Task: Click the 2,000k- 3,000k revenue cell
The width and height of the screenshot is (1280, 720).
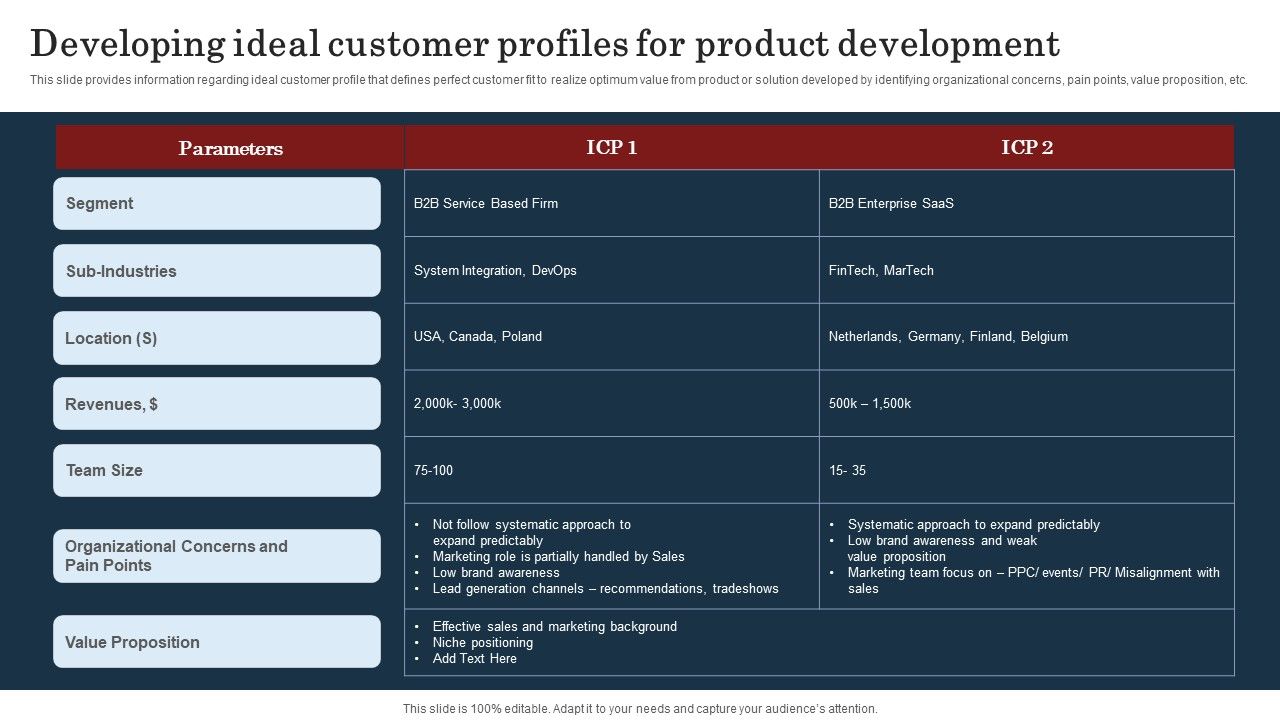Action: coord(612,403)
